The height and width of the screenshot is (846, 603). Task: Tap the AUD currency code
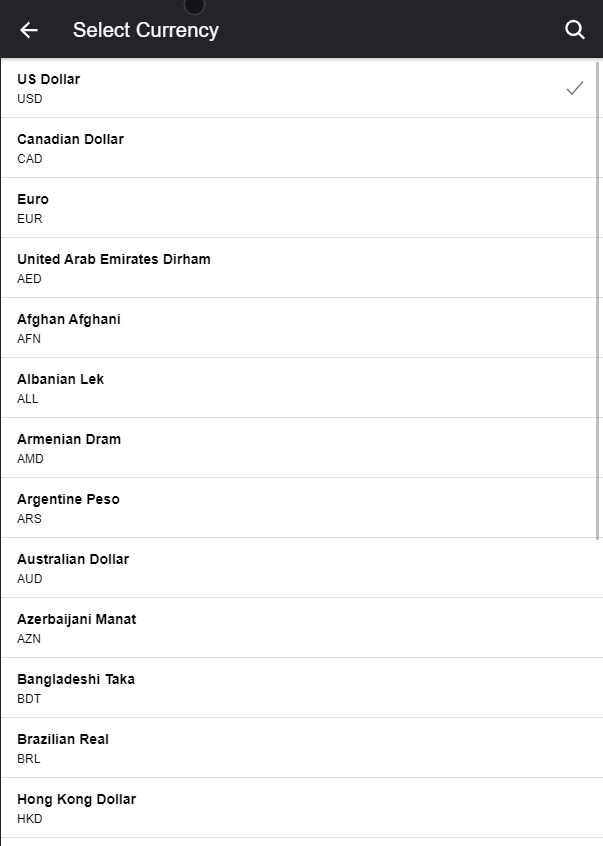[x=30, y=579]
